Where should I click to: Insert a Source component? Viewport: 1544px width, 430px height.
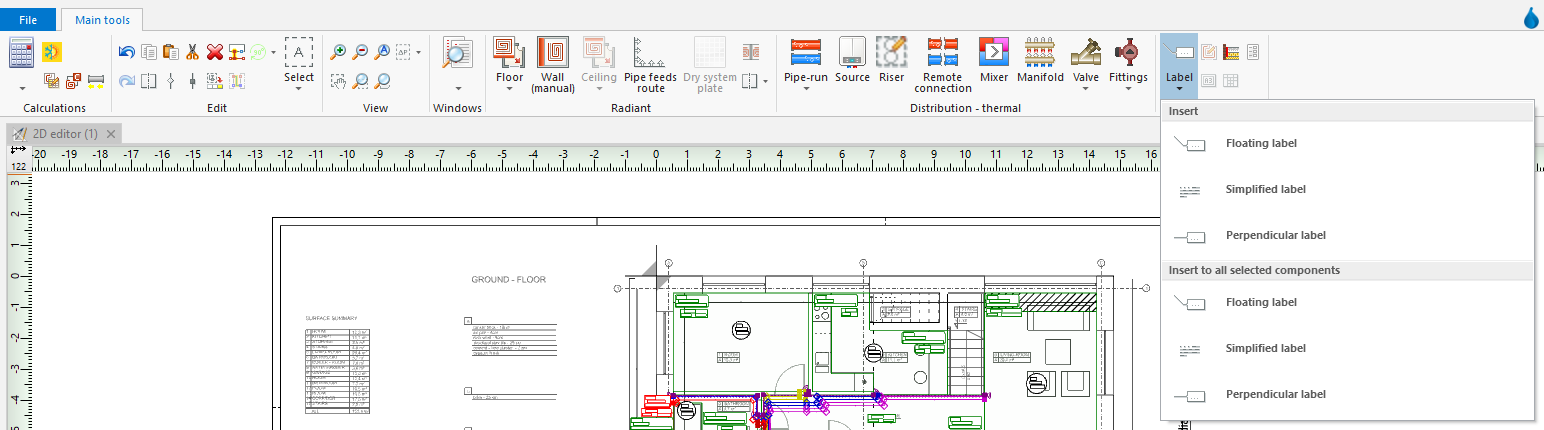click(852, 61)
